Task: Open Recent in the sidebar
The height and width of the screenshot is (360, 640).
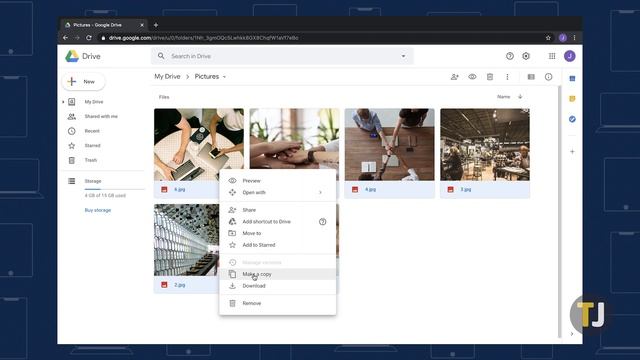Action: (x=92, y=131)
